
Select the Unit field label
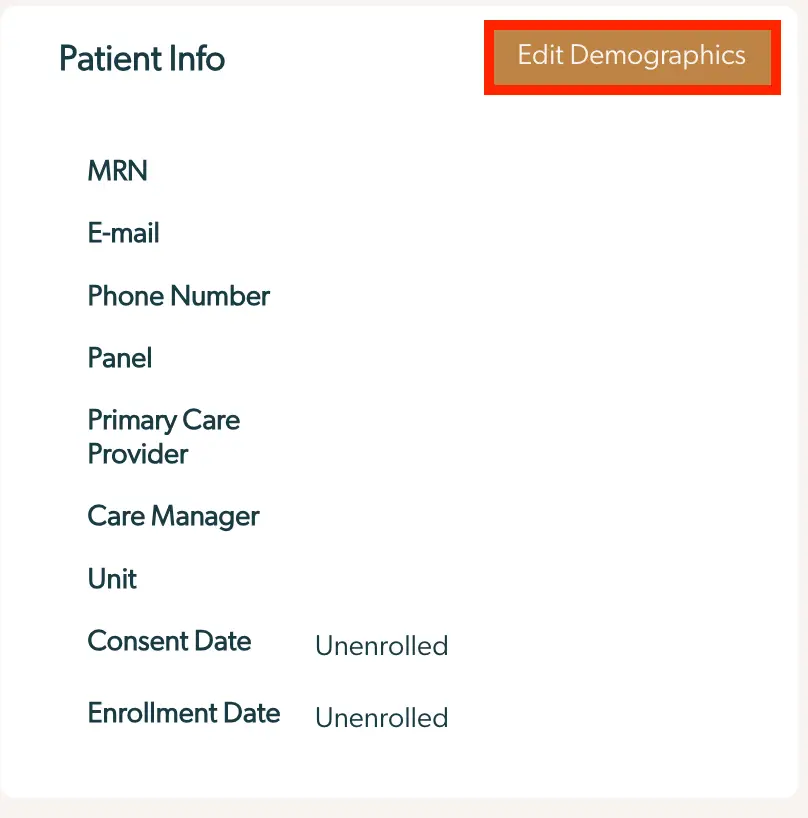coord(111,578)
